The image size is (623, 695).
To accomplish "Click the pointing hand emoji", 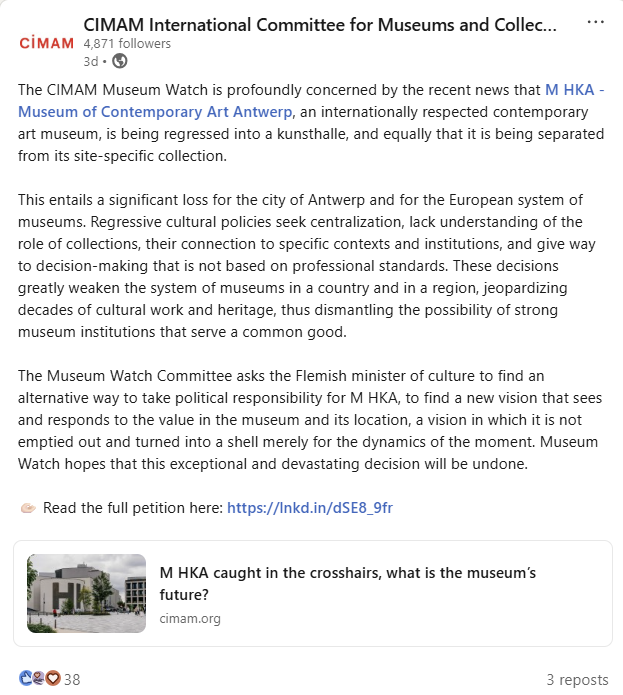I will pyautogui.click(x=28, y=508).
